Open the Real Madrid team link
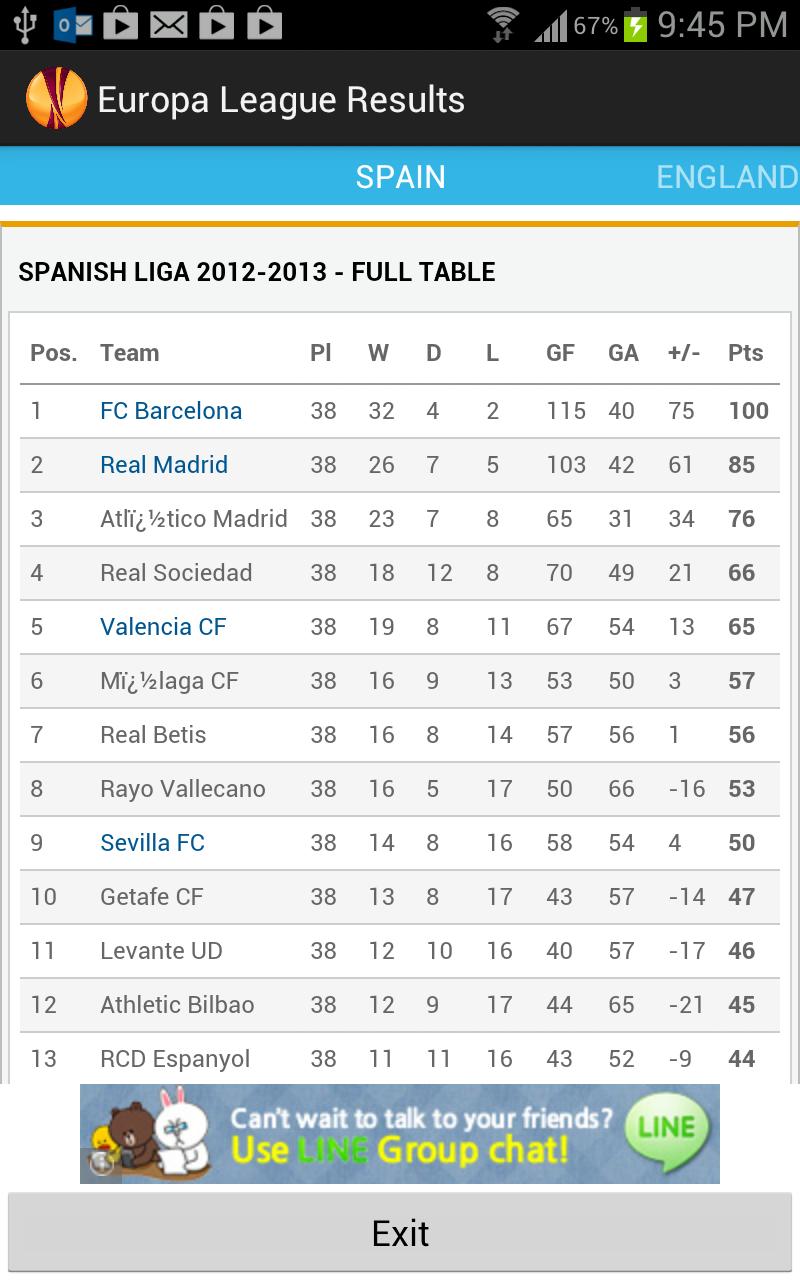This screenshot has width=800, height=1280. pos(164,465)
